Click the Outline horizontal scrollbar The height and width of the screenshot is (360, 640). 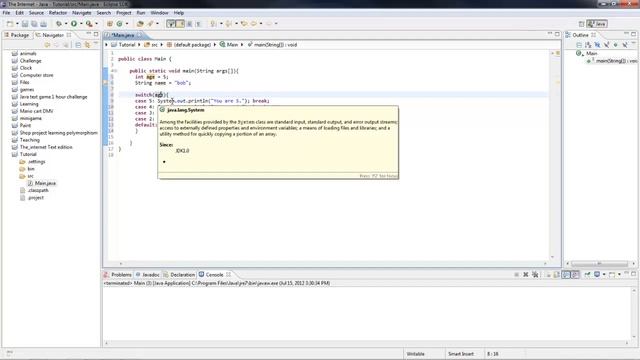coord(600,264)
